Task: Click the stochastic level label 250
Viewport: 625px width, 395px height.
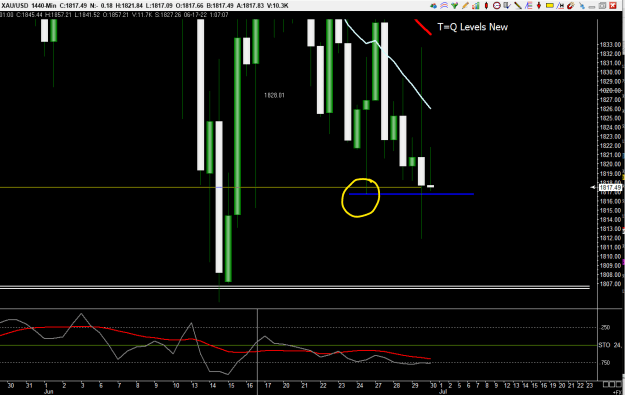Action: point(605,327)
